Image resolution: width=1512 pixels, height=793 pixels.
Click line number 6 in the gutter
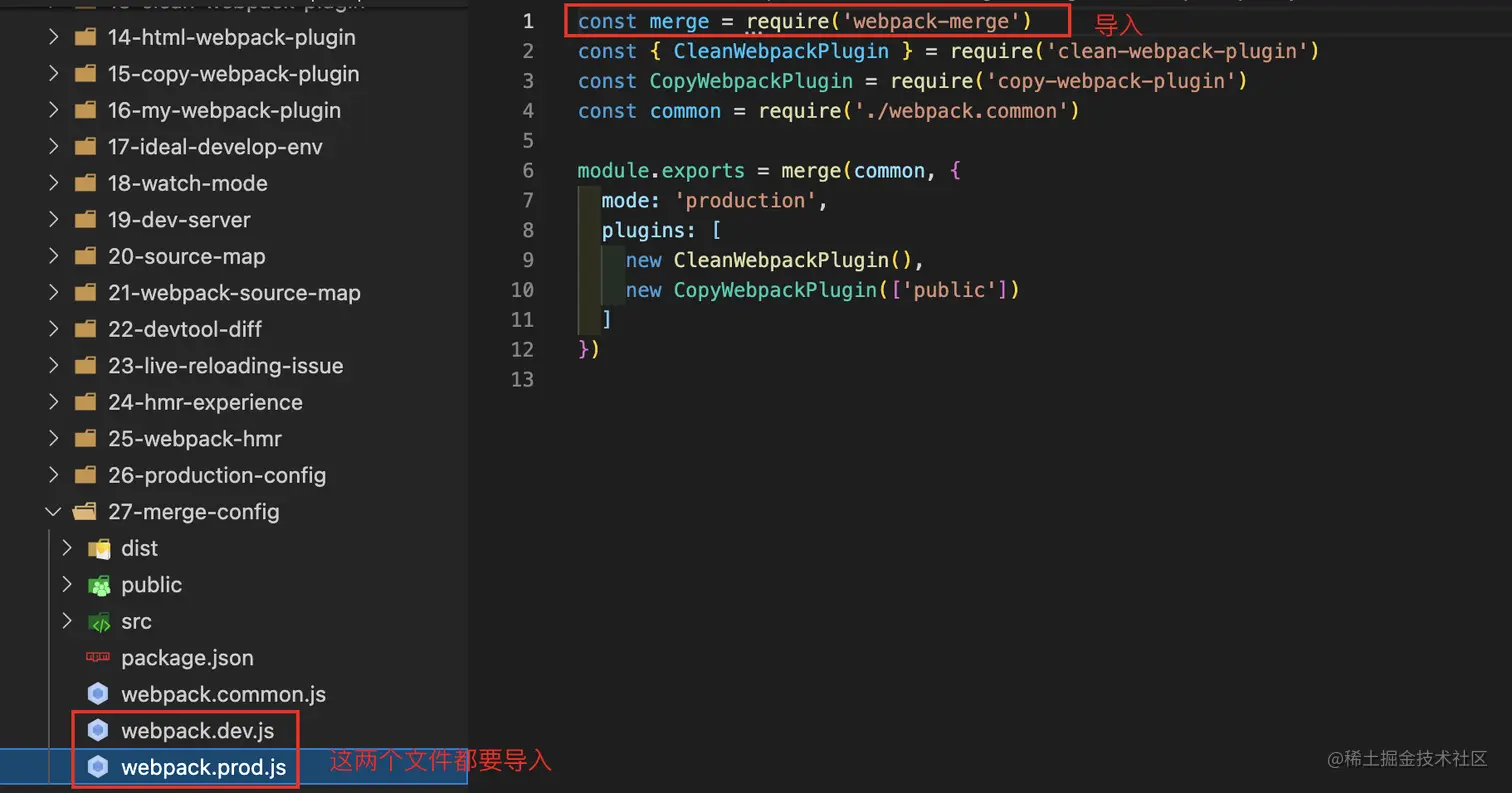[x=528, y=171]
